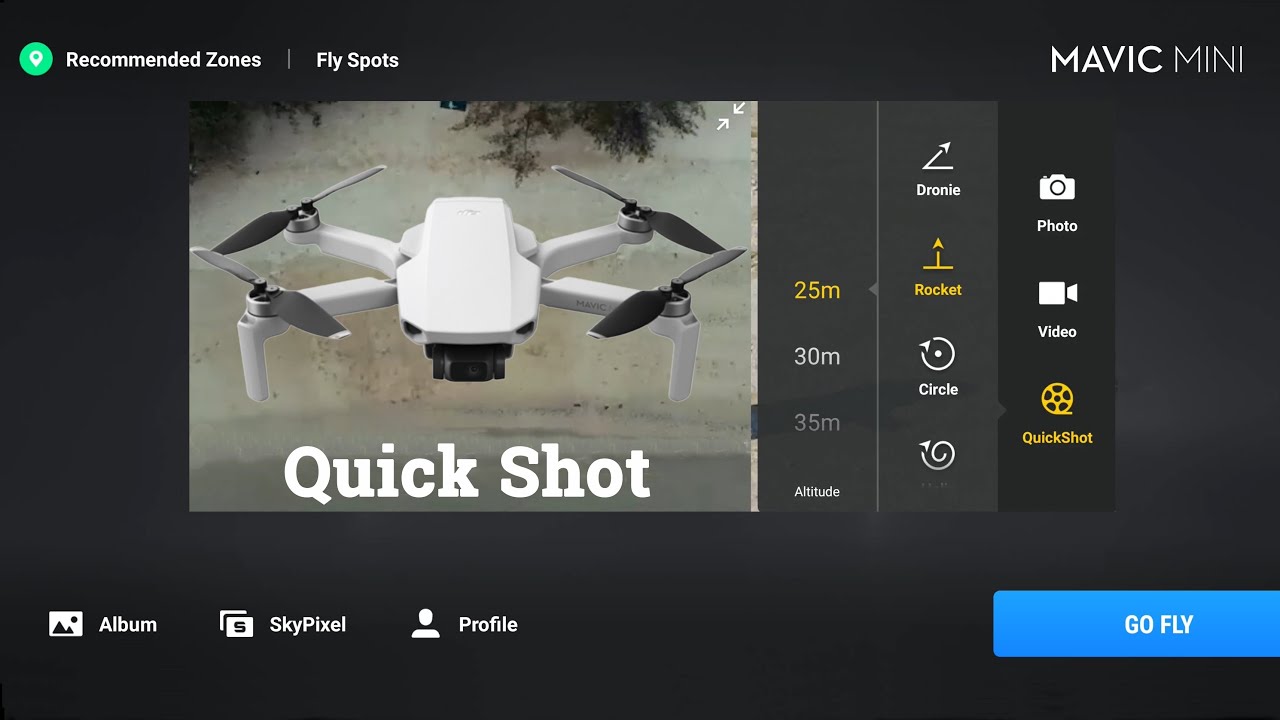Choose Photo camera mode
The height and width of the screenshot is (720, 1280).
click(1057, 187)
